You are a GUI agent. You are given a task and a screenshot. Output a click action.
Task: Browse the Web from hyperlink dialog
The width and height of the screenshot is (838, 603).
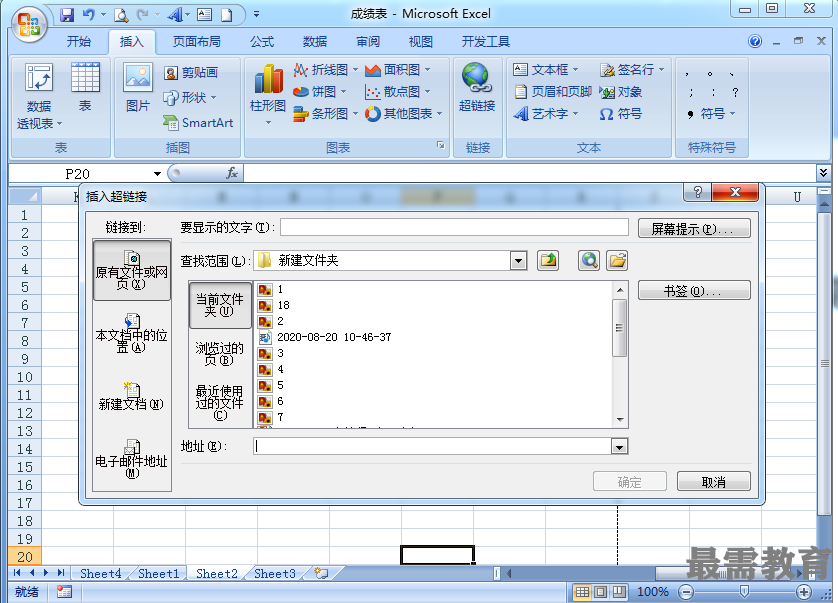coord(589,261)
